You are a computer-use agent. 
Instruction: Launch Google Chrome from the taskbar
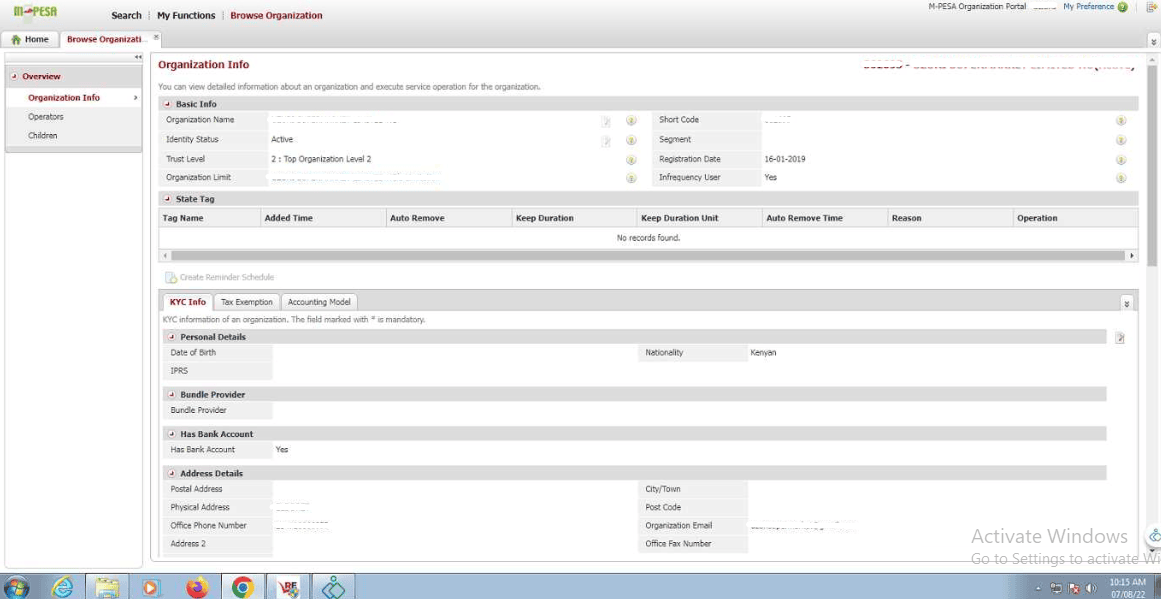click(x=242, y=587)
